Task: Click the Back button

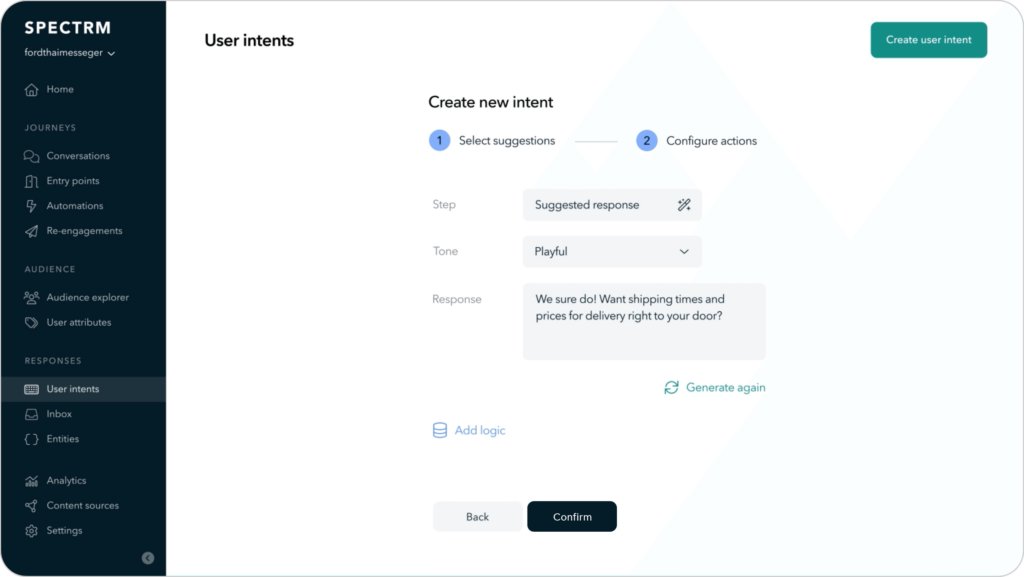Action: tap(477, 516)
